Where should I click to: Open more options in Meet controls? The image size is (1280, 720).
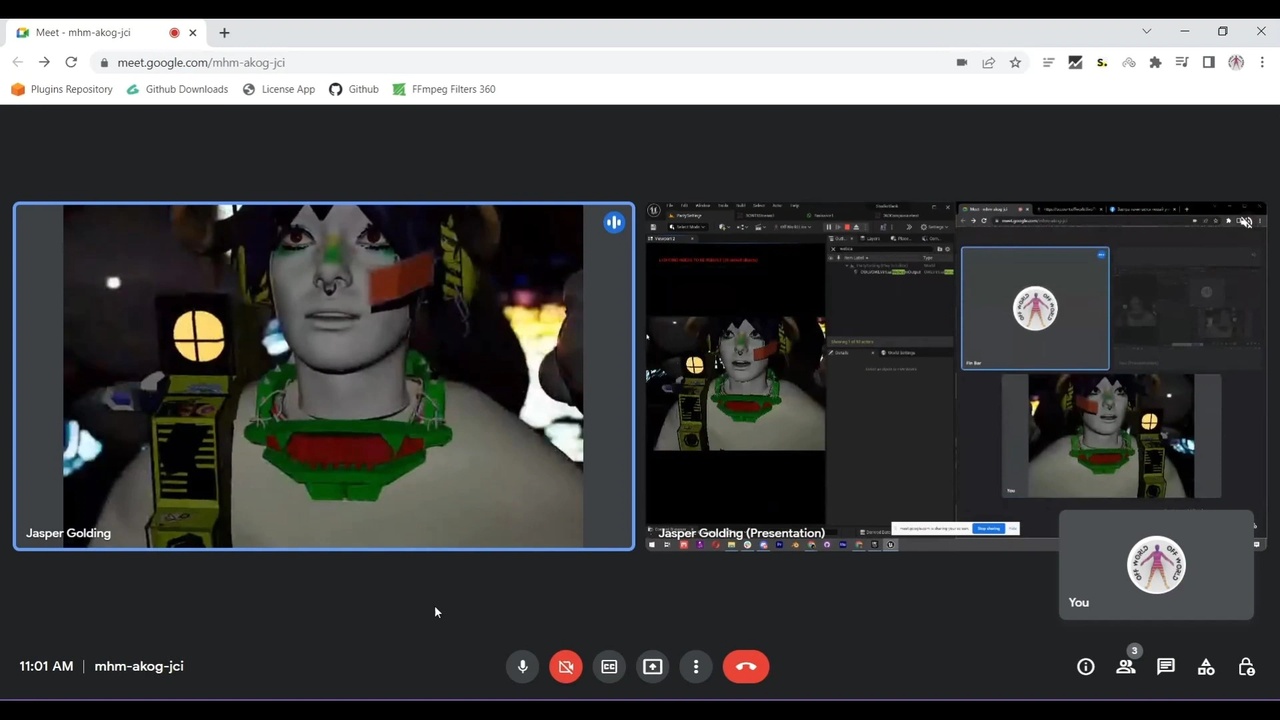coord(696,667)
